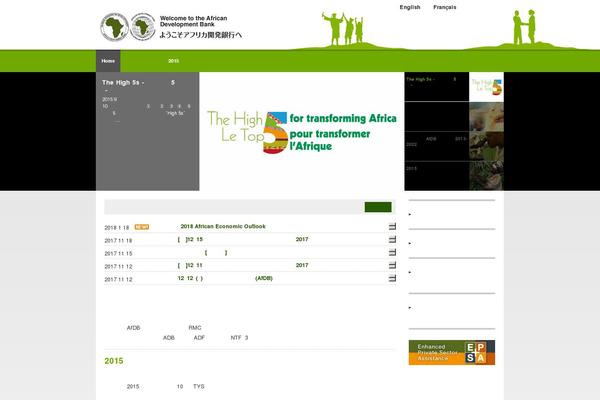Click the 'NTF 3' text in description paragraph
Screen dimensions: 600x400
tap(239, 338)
